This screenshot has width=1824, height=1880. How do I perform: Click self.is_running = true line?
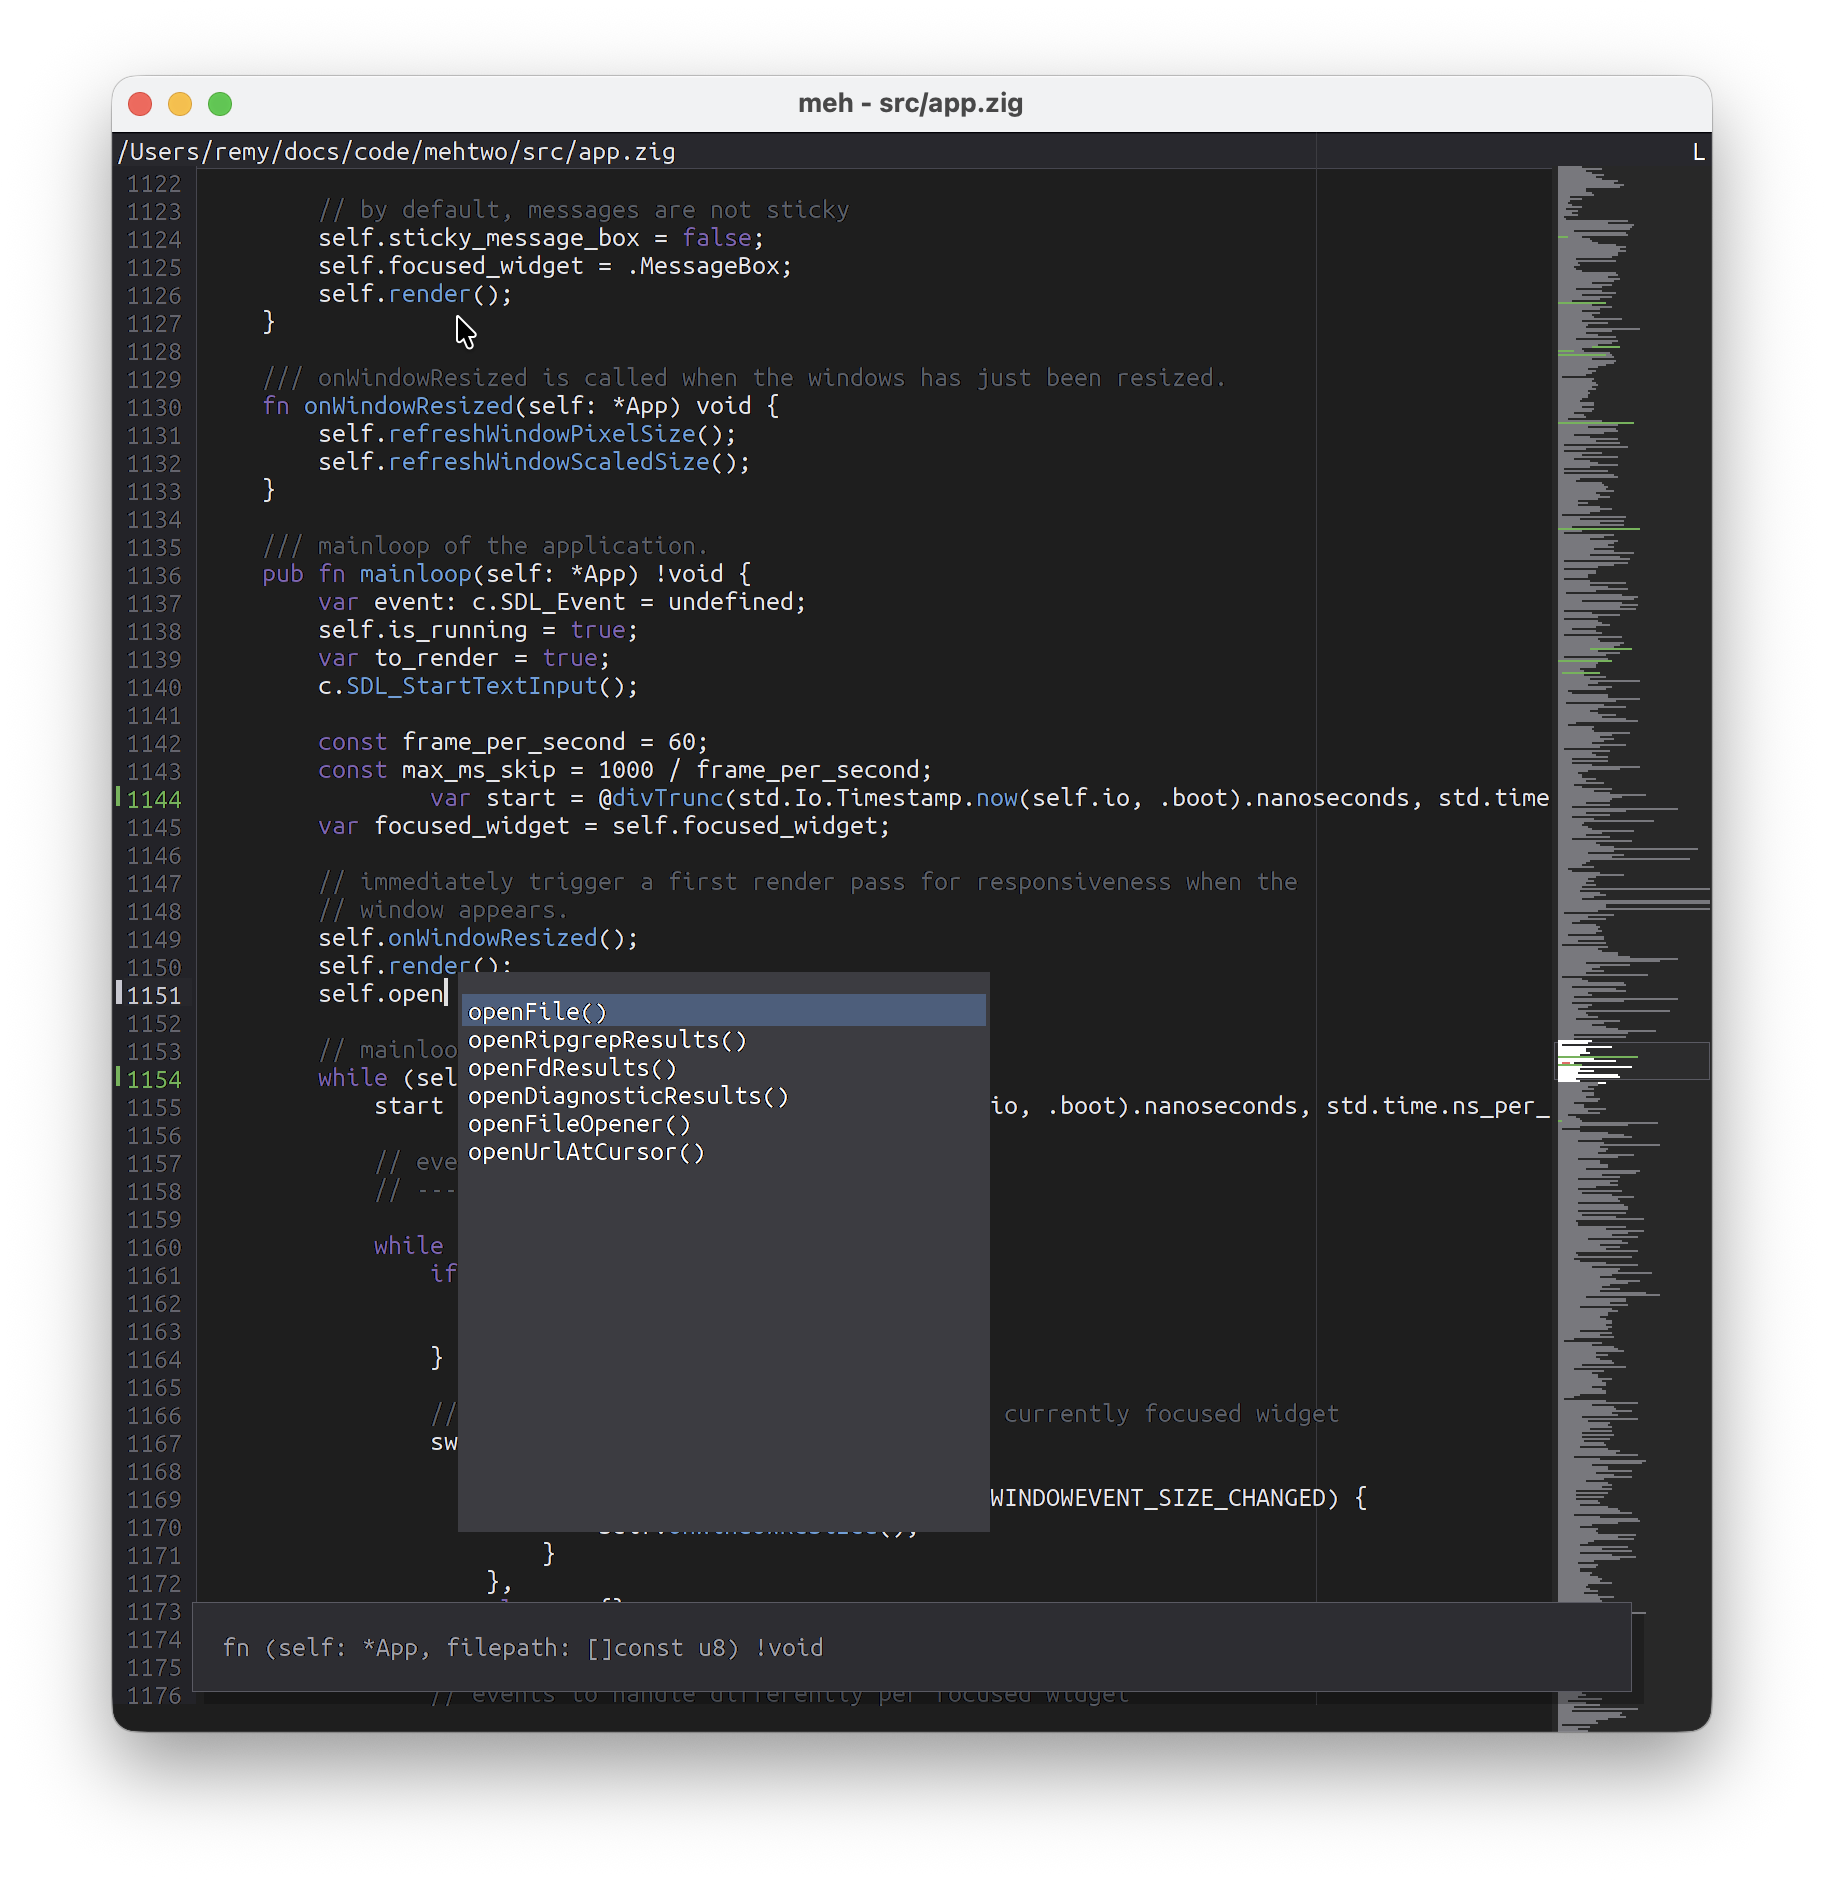click(x=478, y=630)
